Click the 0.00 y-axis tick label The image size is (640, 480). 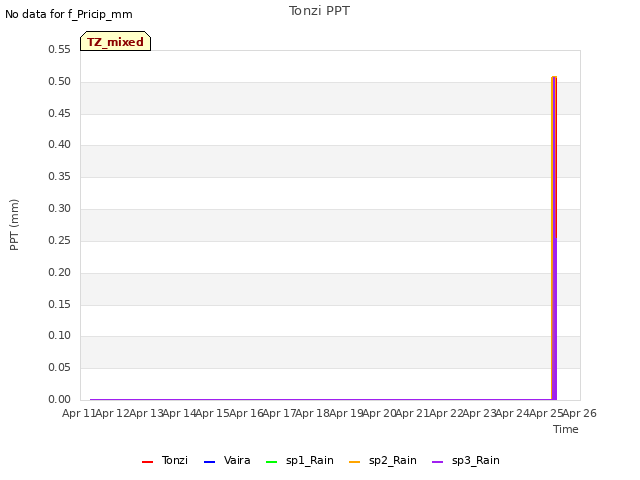point(60,399)
